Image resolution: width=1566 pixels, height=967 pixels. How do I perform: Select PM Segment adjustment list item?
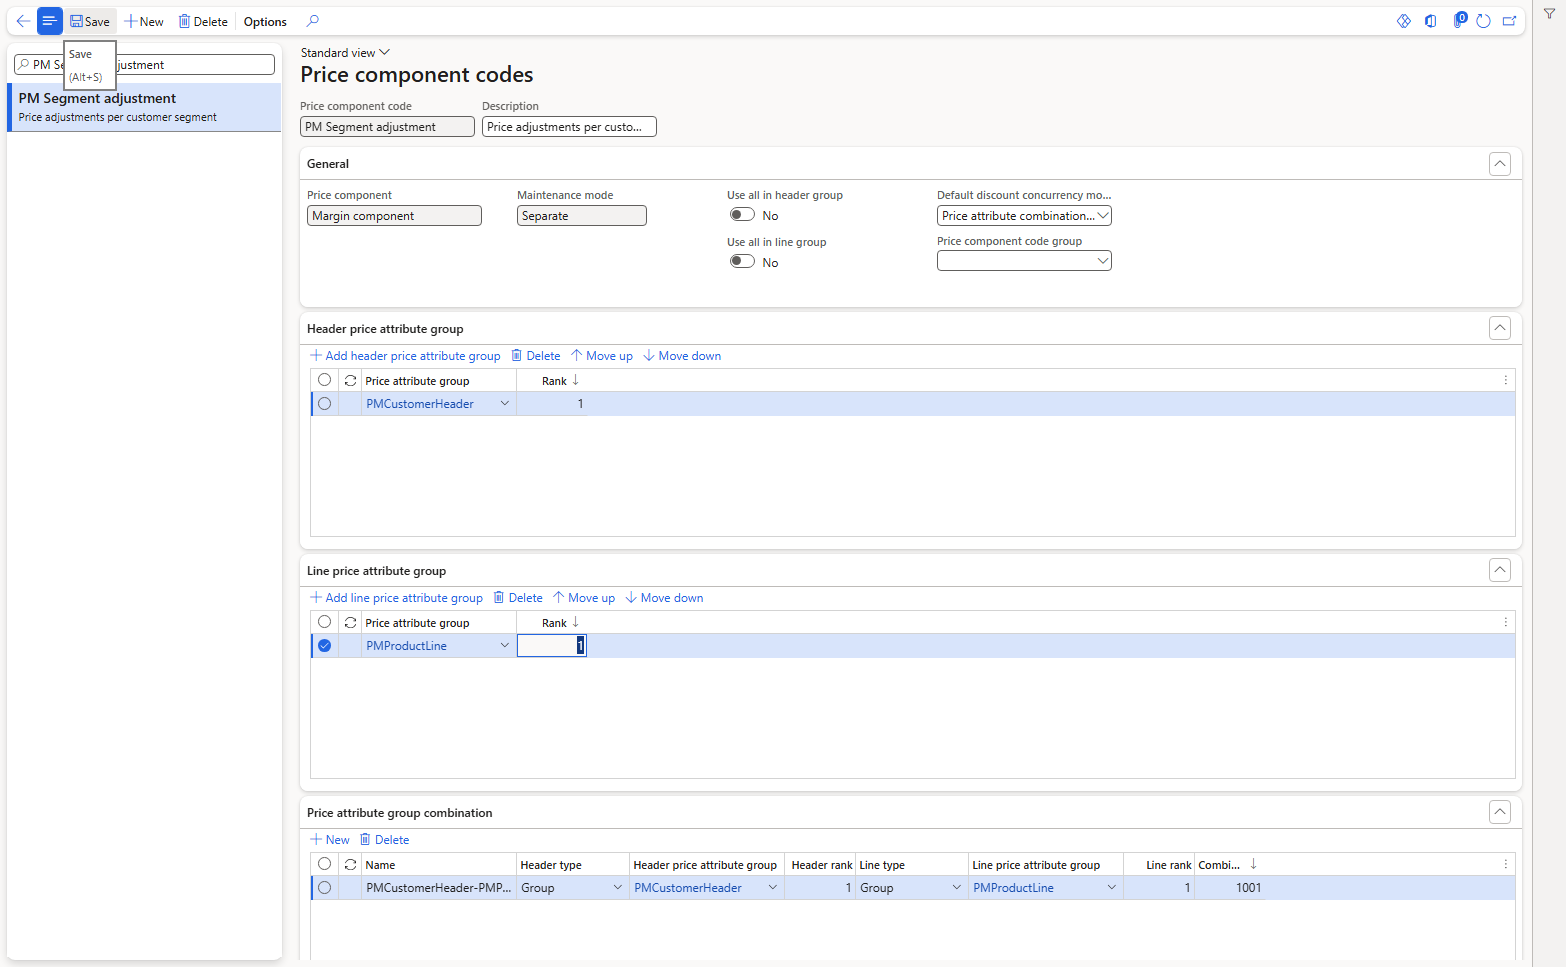coord(144,107)
